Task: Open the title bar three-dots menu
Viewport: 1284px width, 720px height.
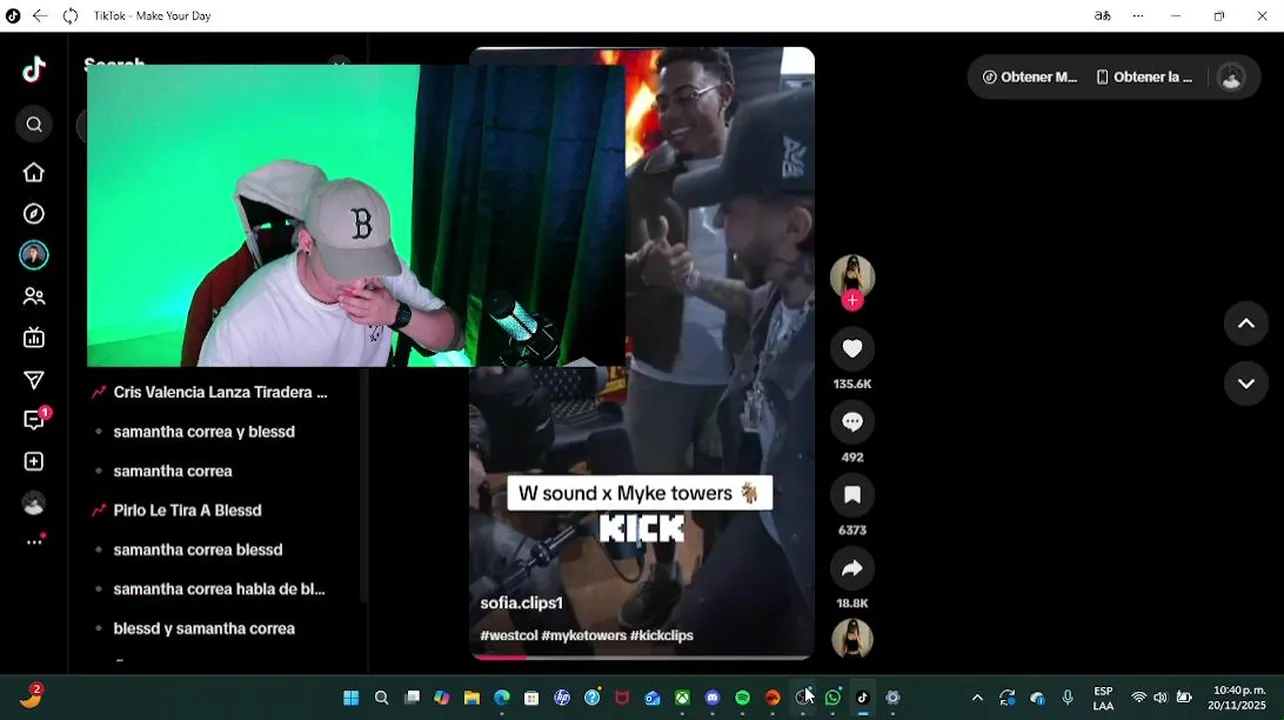Action: tap(1138, 16)
